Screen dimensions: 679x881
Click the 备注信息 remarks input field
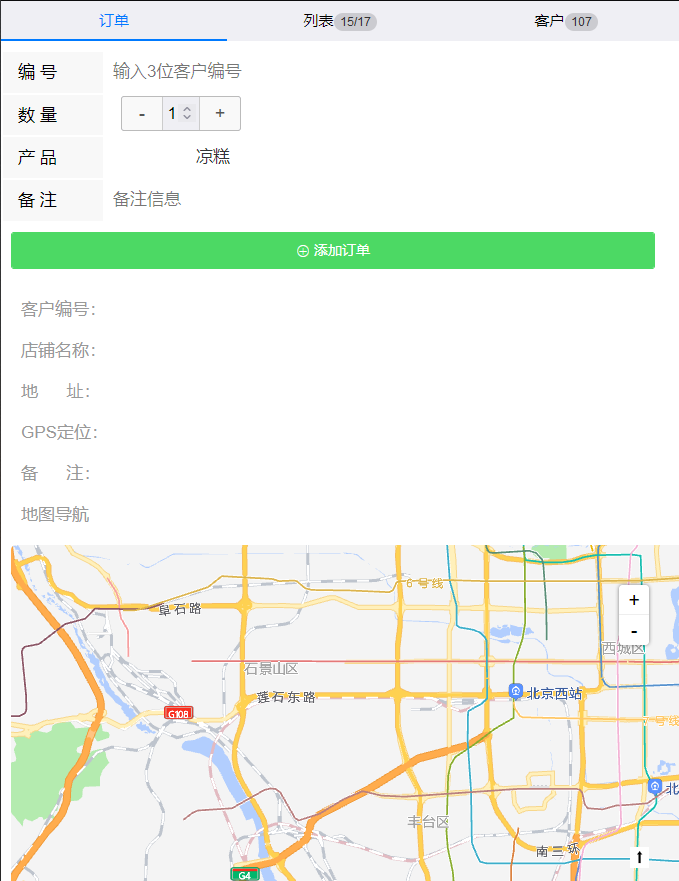[380, 199]
